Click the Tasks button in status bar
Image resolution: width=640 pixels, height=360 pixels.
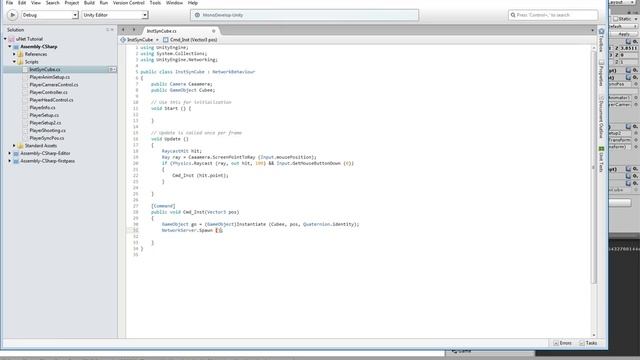pyautogui.click(x=588, y=343)
